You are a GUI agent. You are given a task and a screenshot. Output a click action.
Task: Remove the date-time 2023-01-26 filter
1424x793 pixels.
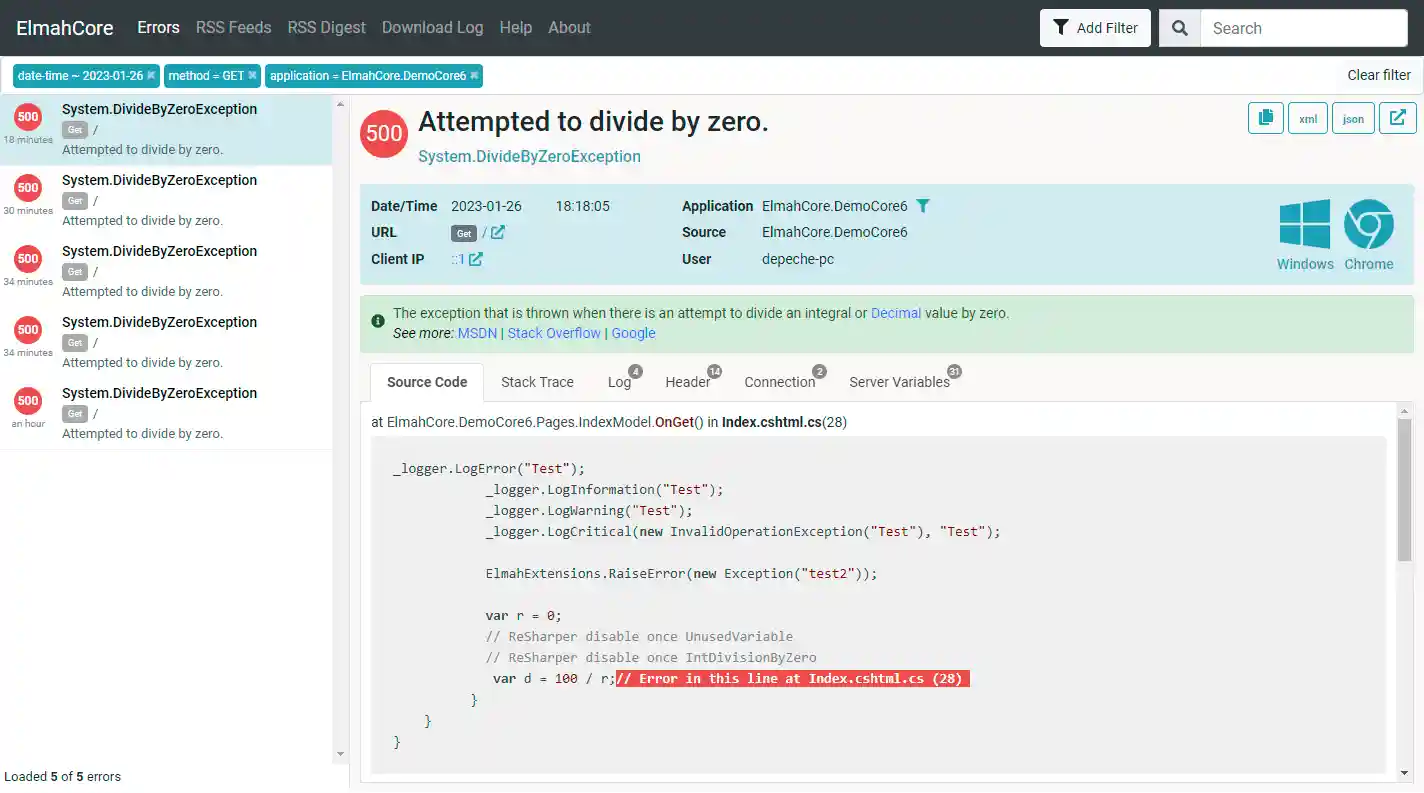point(151,76)
